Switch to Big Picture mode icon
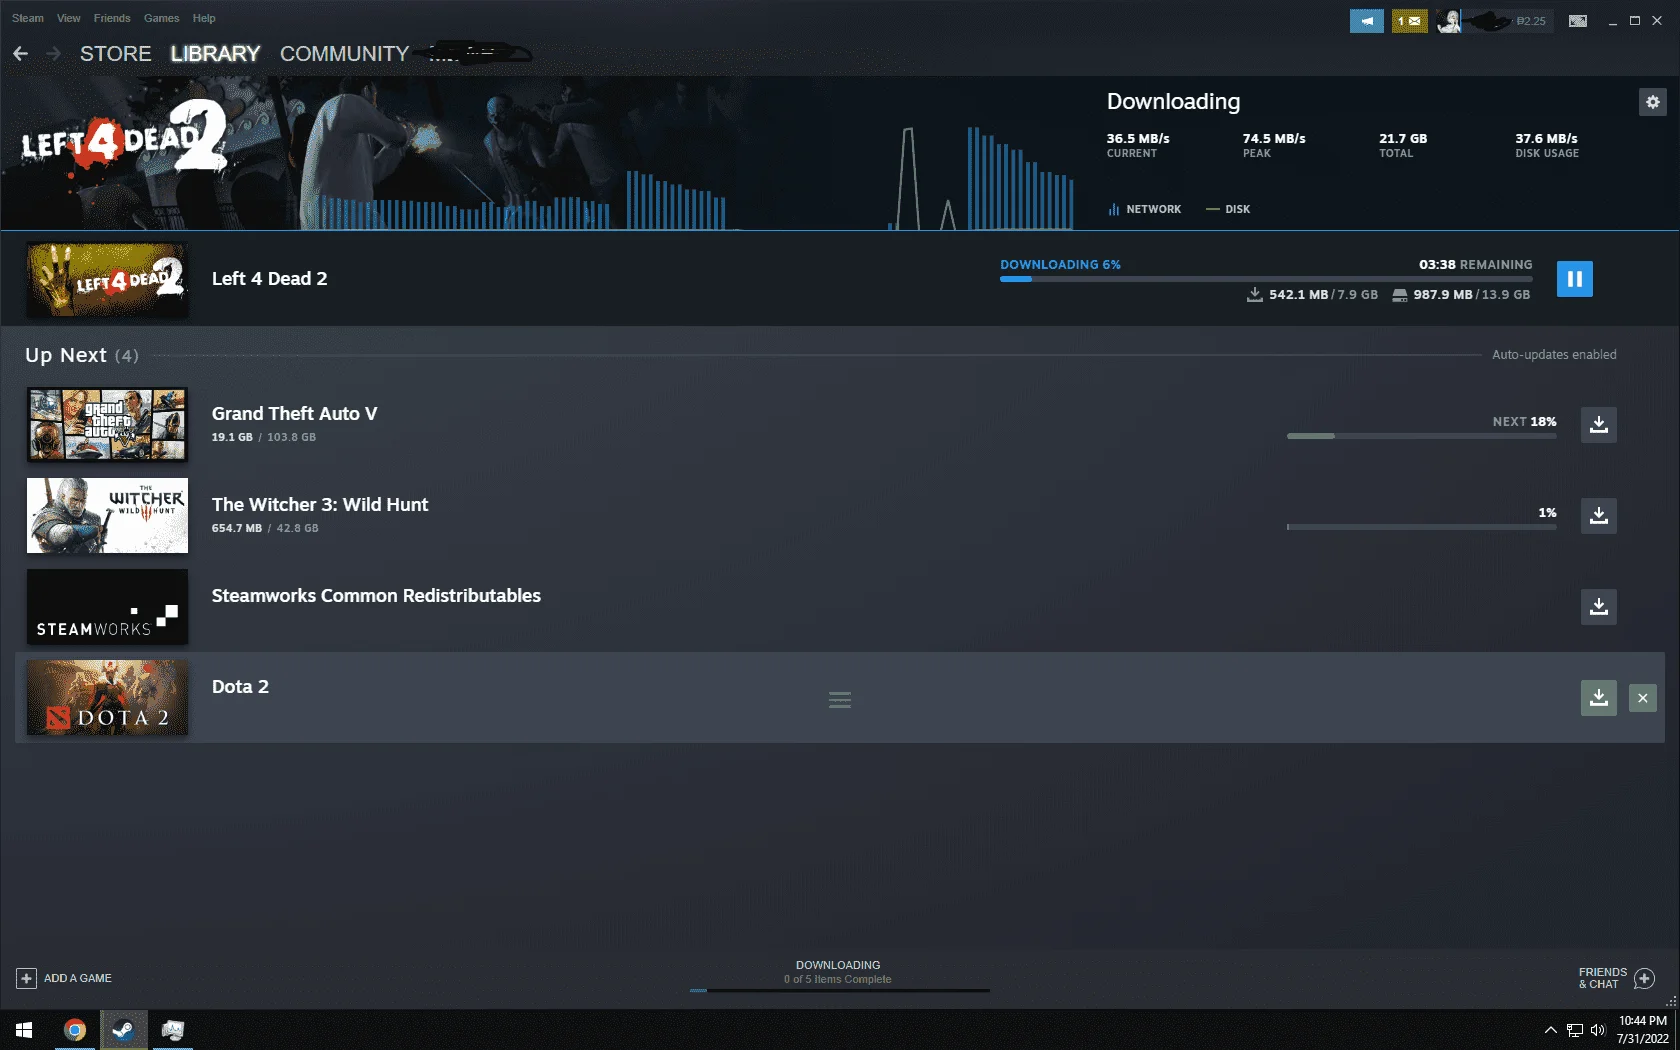This screenshot has height=1050, width=1680. click(x=1577, y=20)
